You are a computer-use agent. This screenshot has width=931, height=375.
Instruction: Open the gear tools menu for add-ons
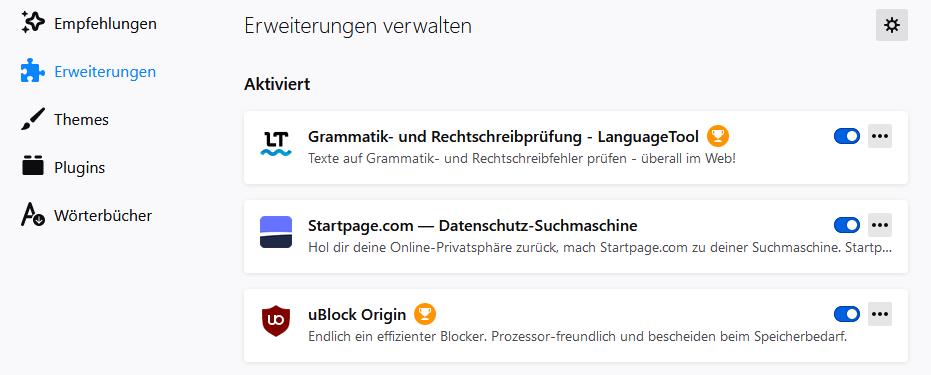[892, 25]
